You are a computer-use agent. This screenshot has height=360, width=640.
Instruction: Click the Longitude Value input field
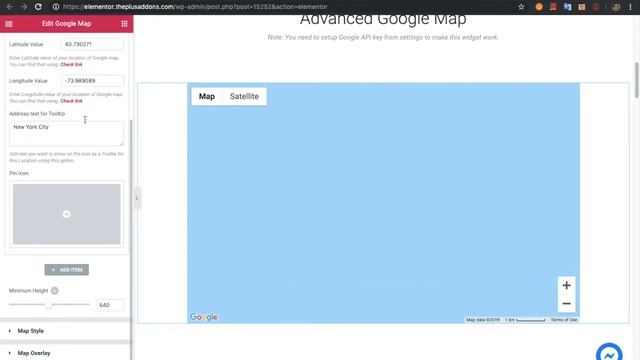click(92, 81)
